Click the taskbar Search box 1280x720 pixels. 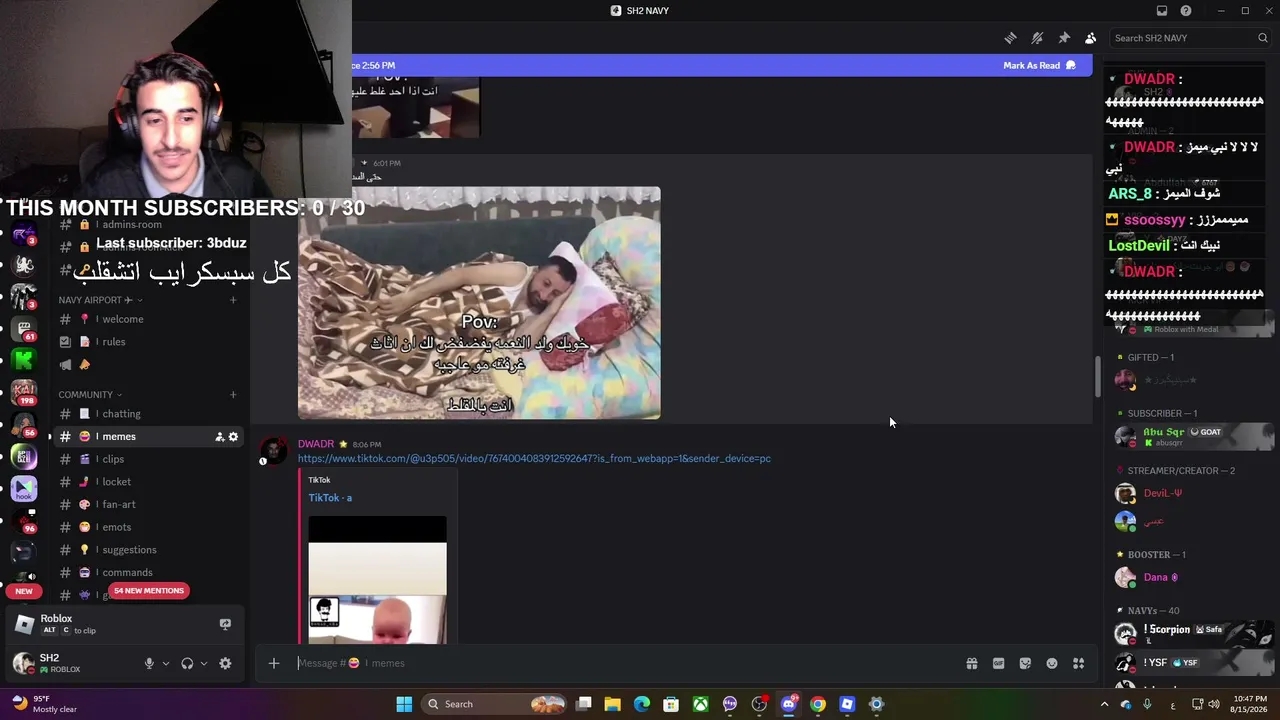(495, 704)
